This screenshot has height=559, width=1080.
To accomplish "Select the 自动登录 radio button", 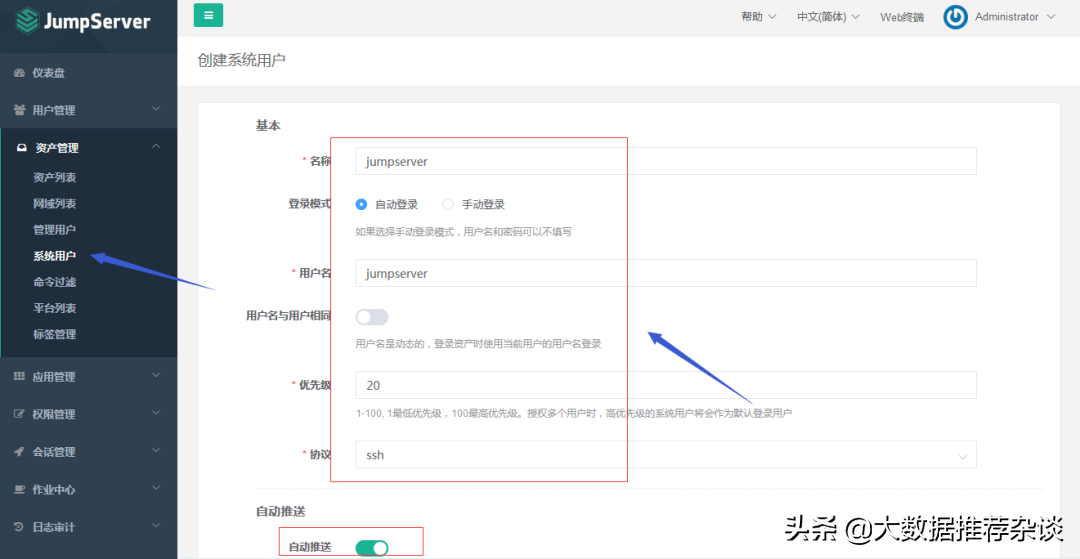I will (x=361, y=204).
